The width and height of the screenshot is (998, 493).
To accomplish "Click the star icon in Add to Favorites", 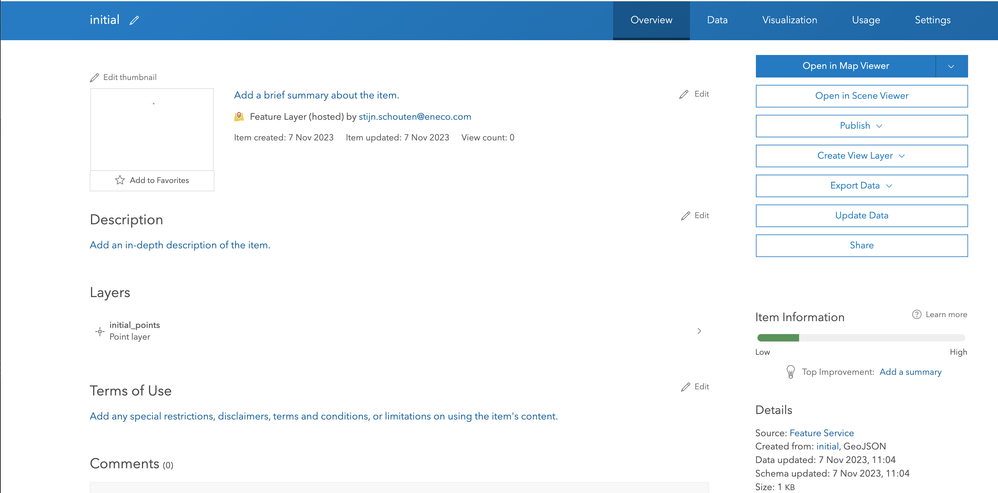I will pos(120,180).
